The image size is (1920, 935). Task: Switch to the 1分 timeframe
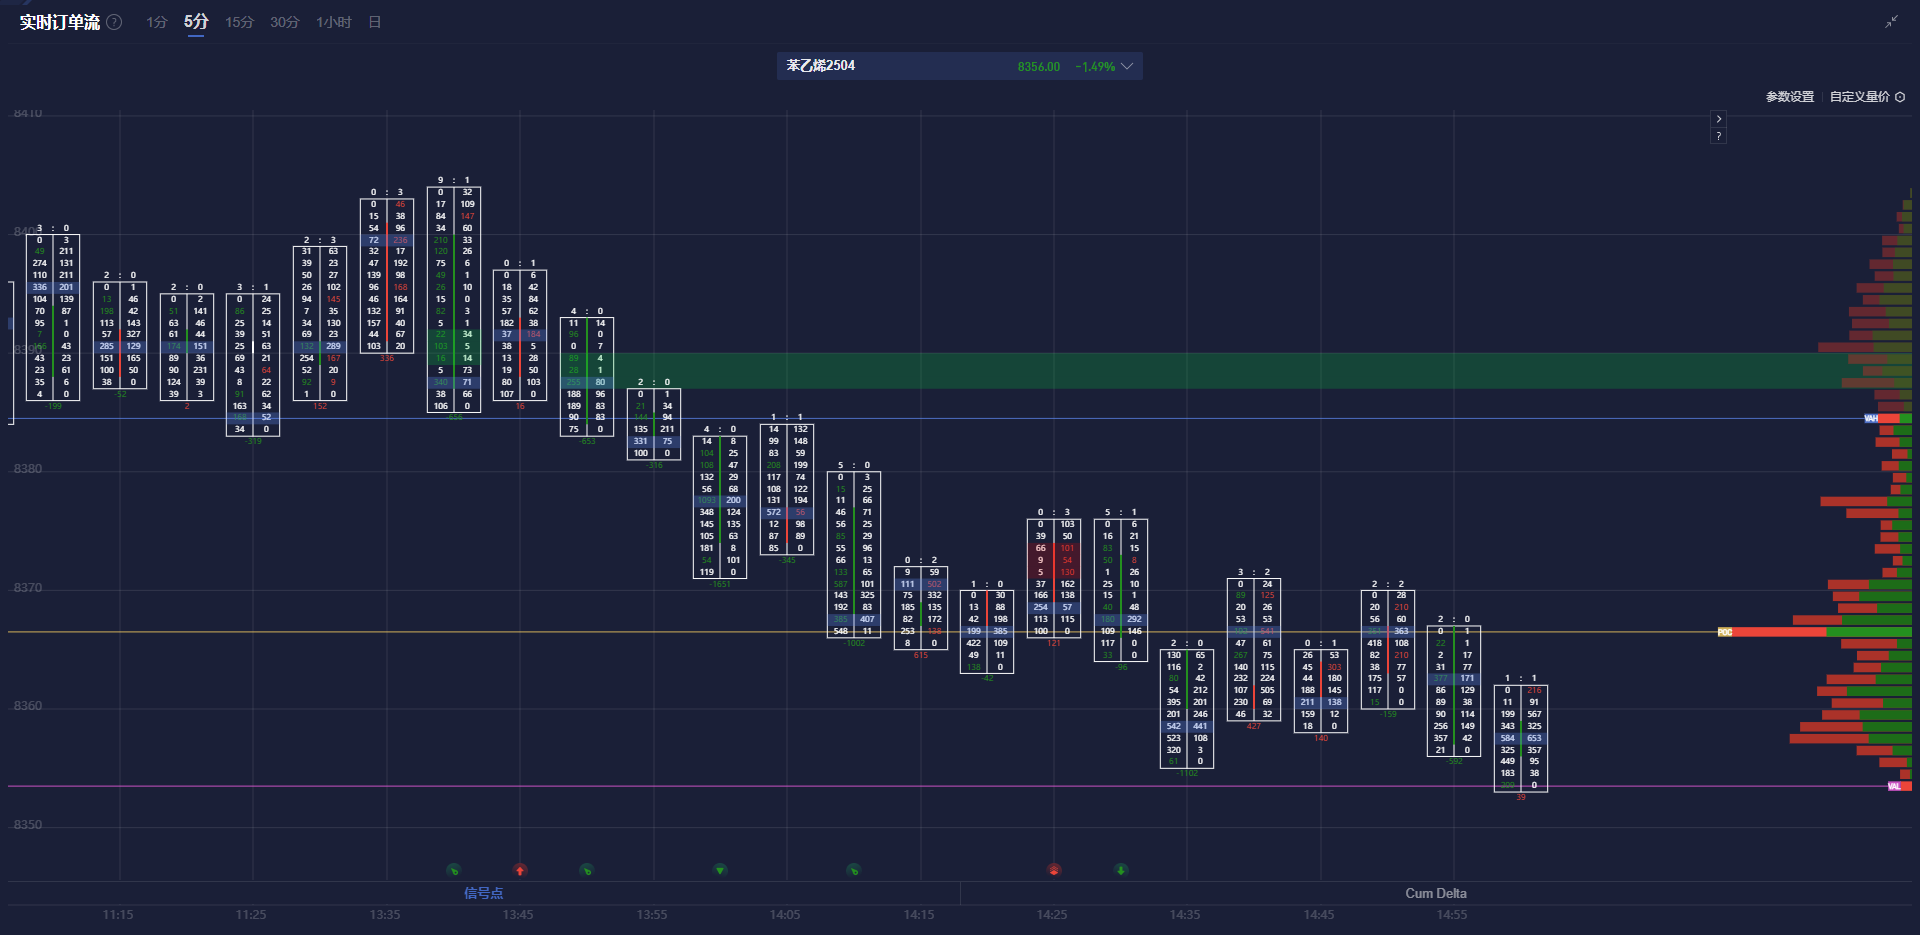[x=157, y=22]
